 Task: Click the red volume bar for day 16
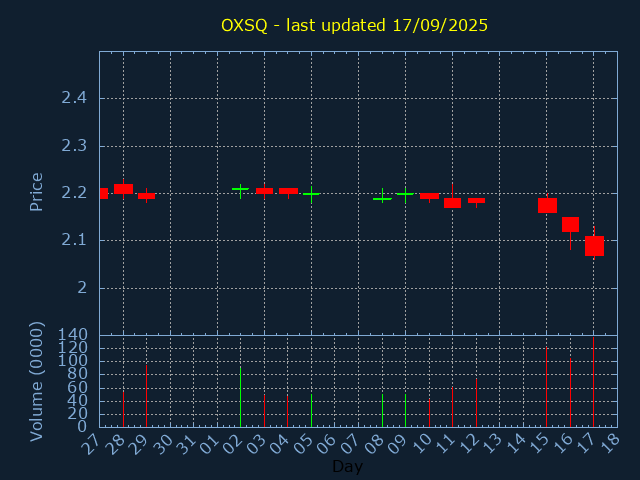click(570, 392)
